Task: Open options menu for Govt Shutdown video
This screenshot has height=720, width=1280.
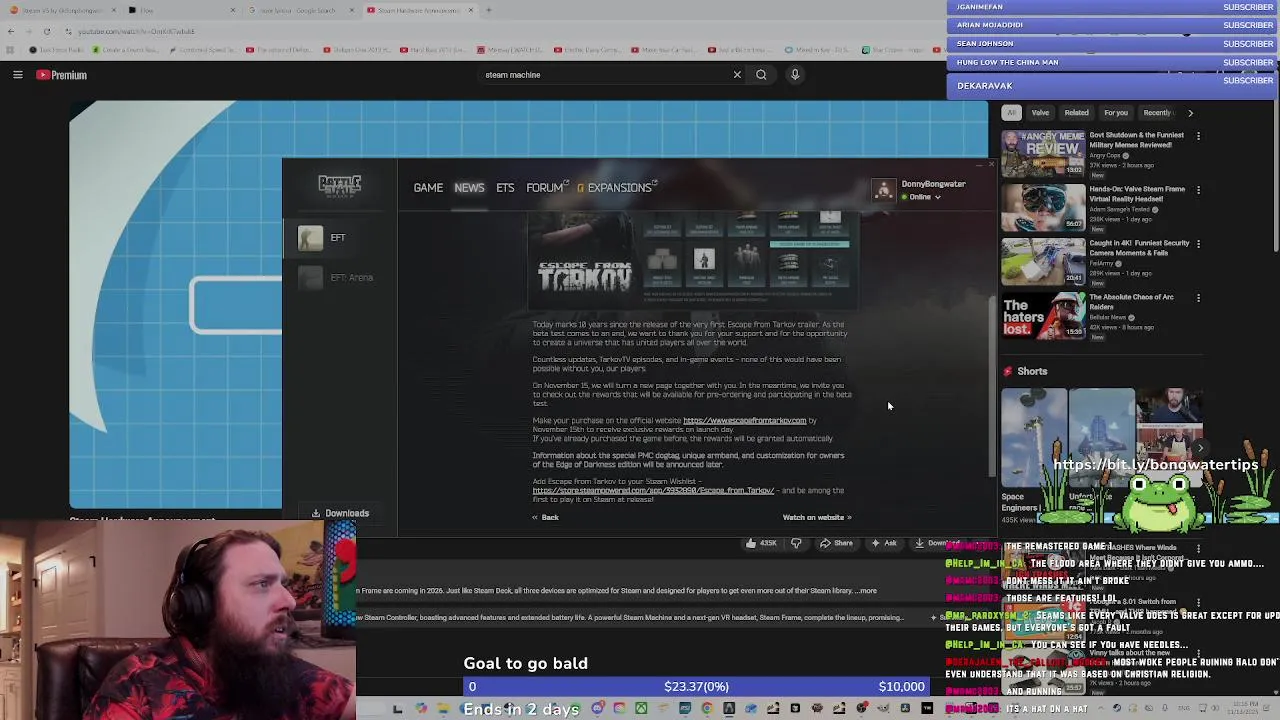Action: tap(1198, 135)
